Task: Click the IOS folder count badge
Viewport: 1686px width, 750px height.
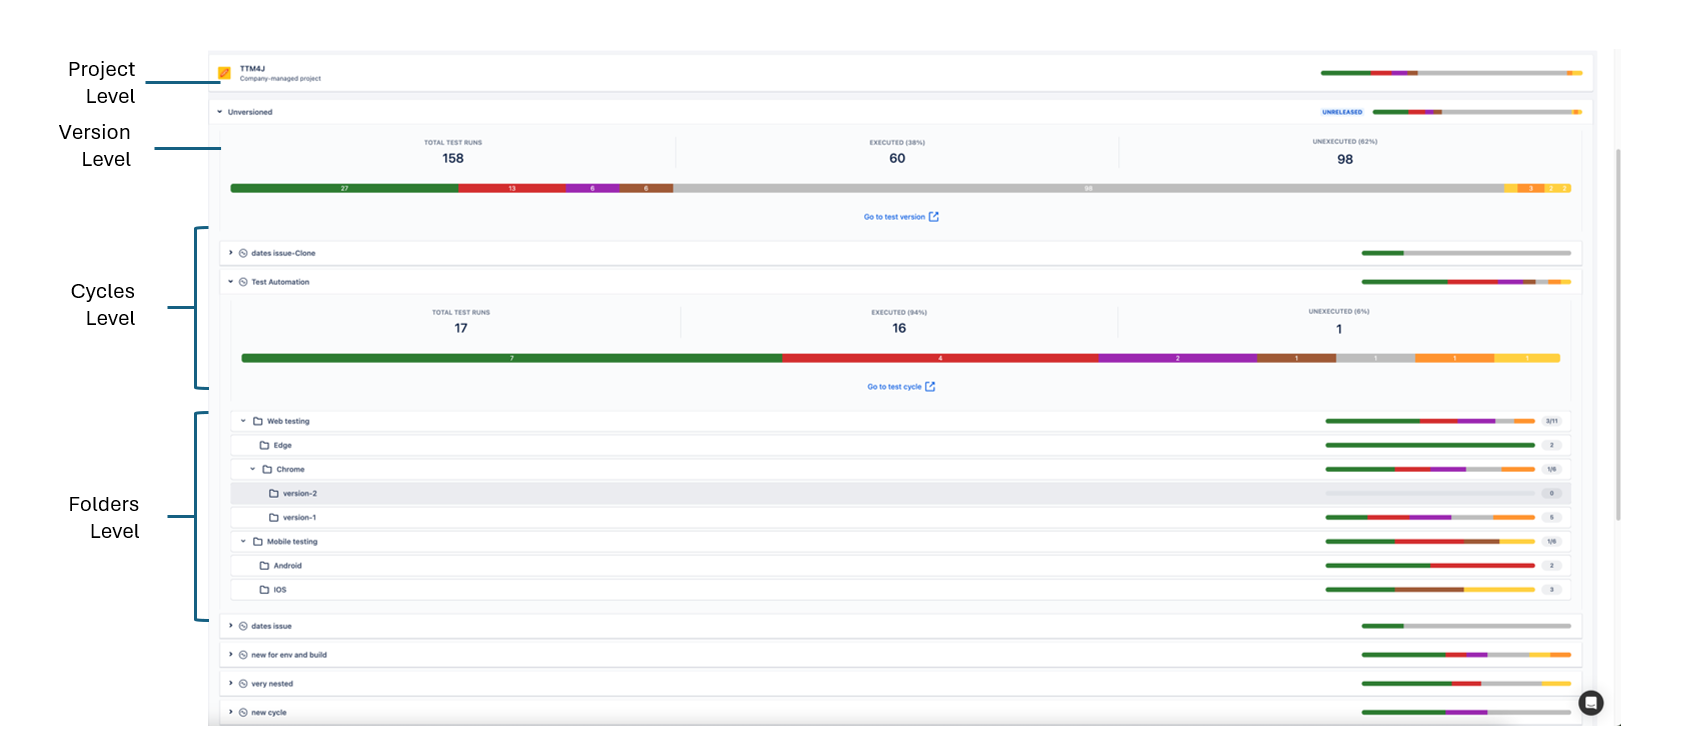Action: point(1552,589)
